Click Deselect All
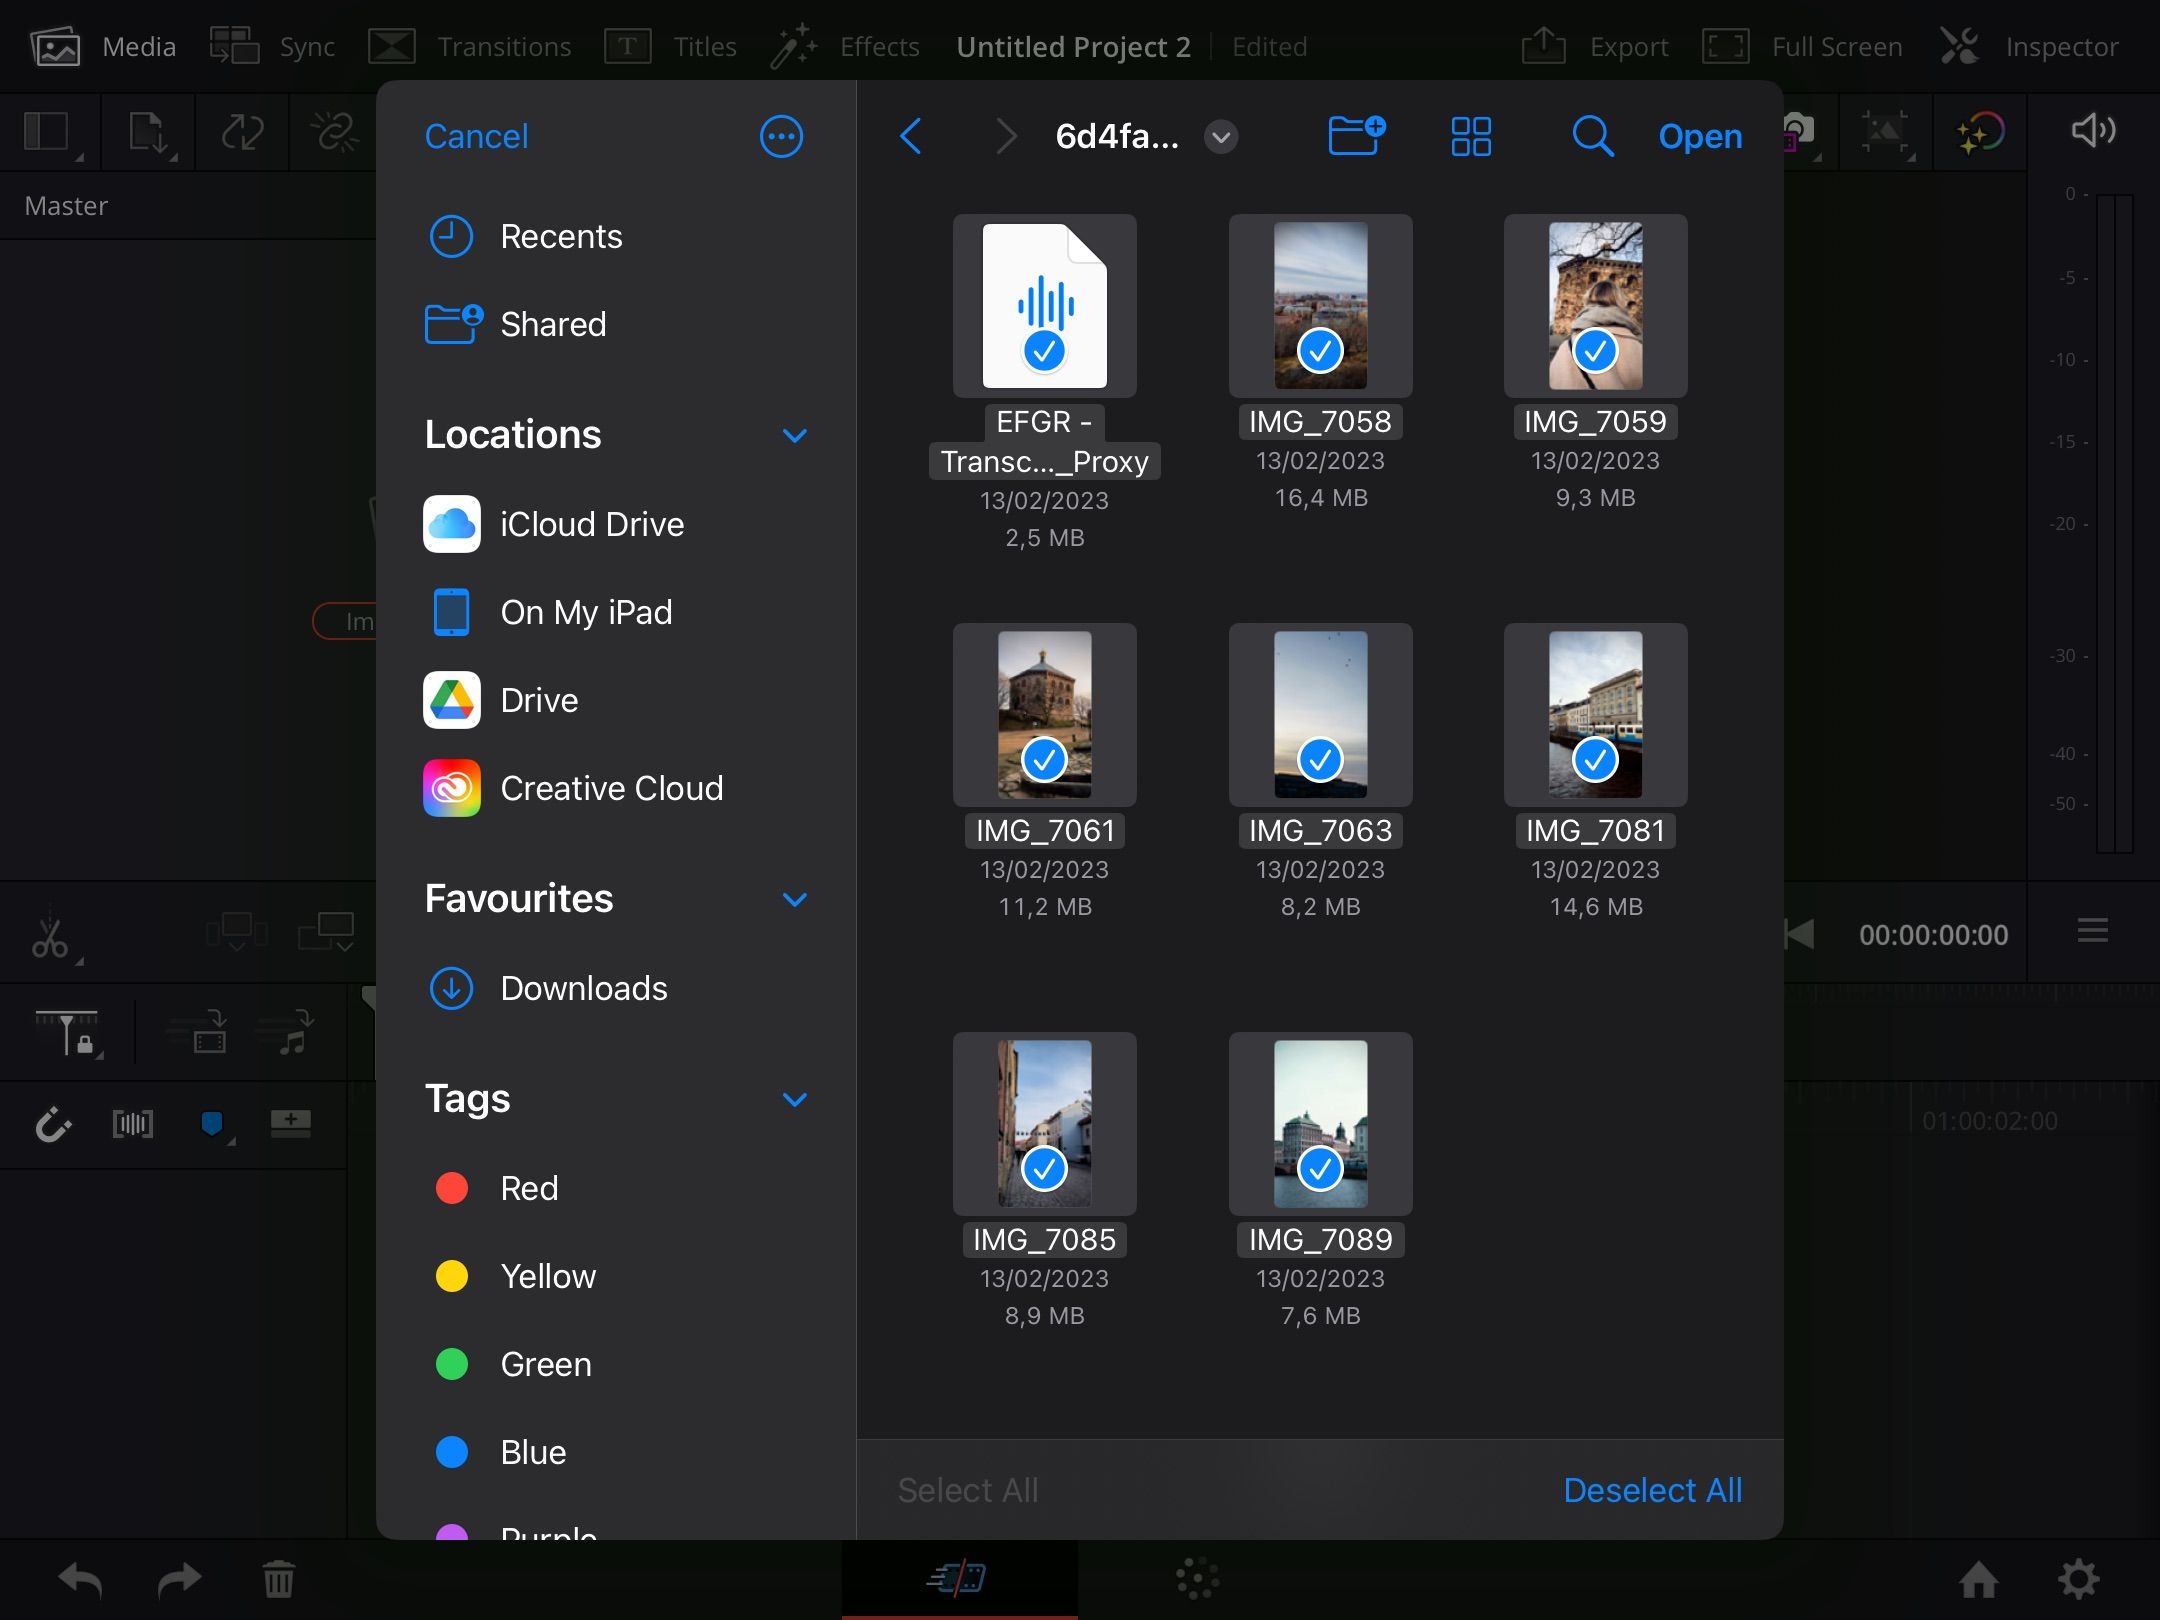Image resolution: width=2160 pixels, height=1620 pixels. tap(1652, 1490)
